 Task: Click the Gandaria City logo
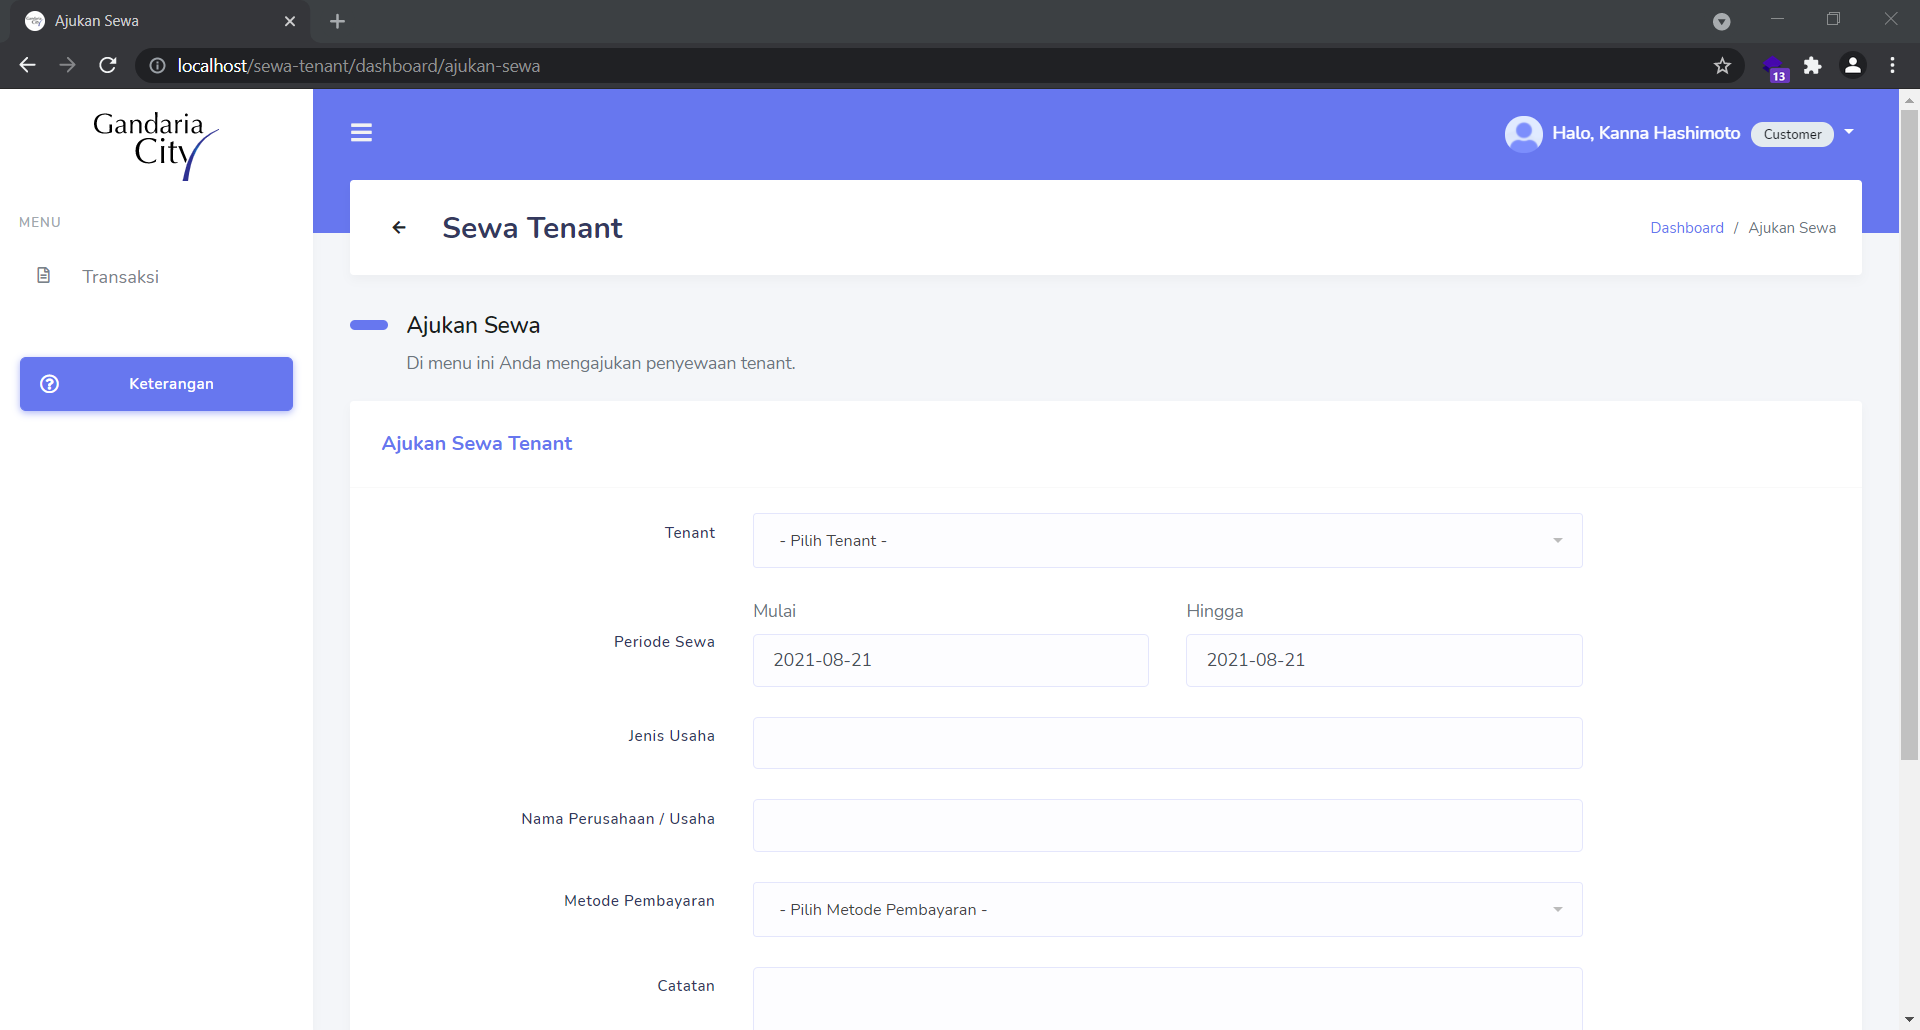point(156,146)
